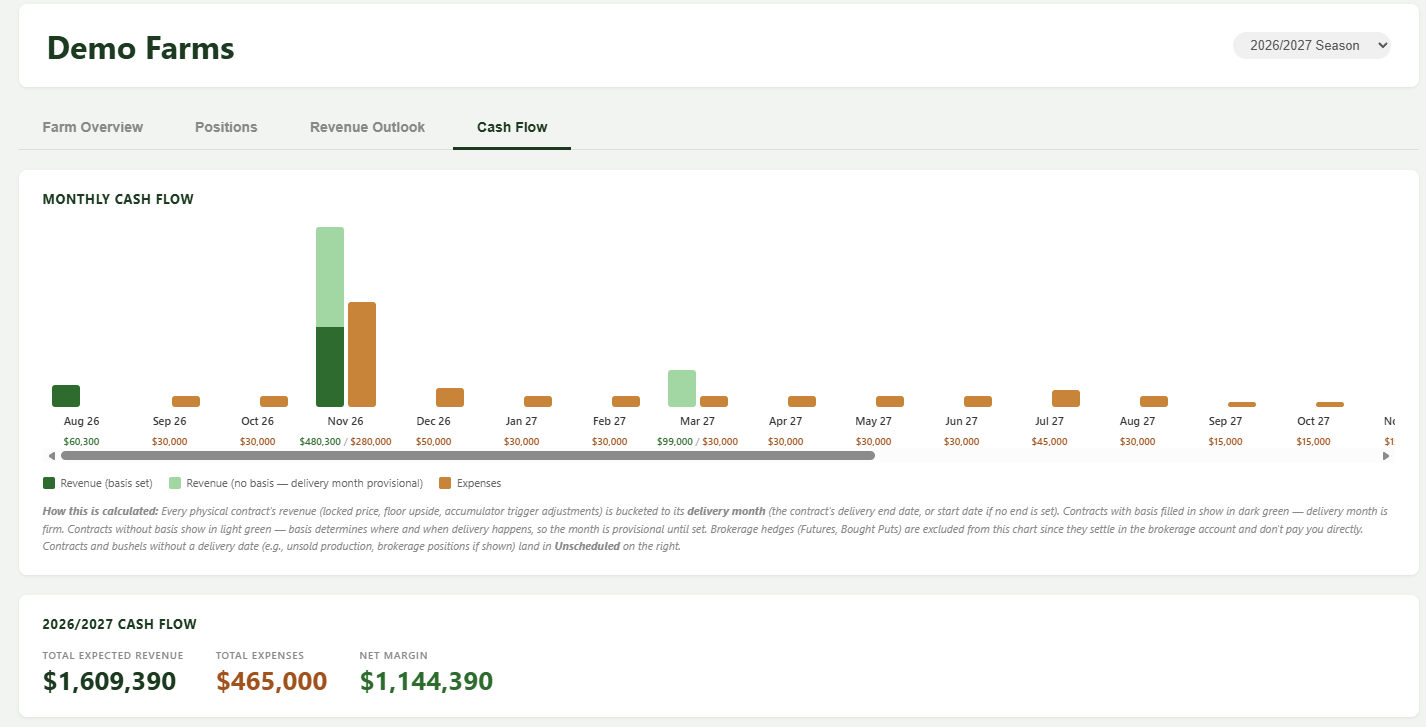1426x727 pixels.
Task: Click the total expected revenue $1,609,390
Action: [110, 681]
